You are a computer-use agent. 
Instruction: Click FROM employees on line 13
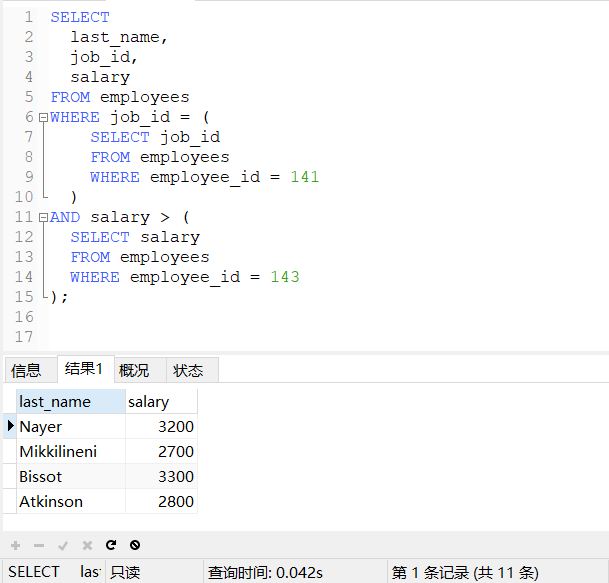click(x=140, y=257)
